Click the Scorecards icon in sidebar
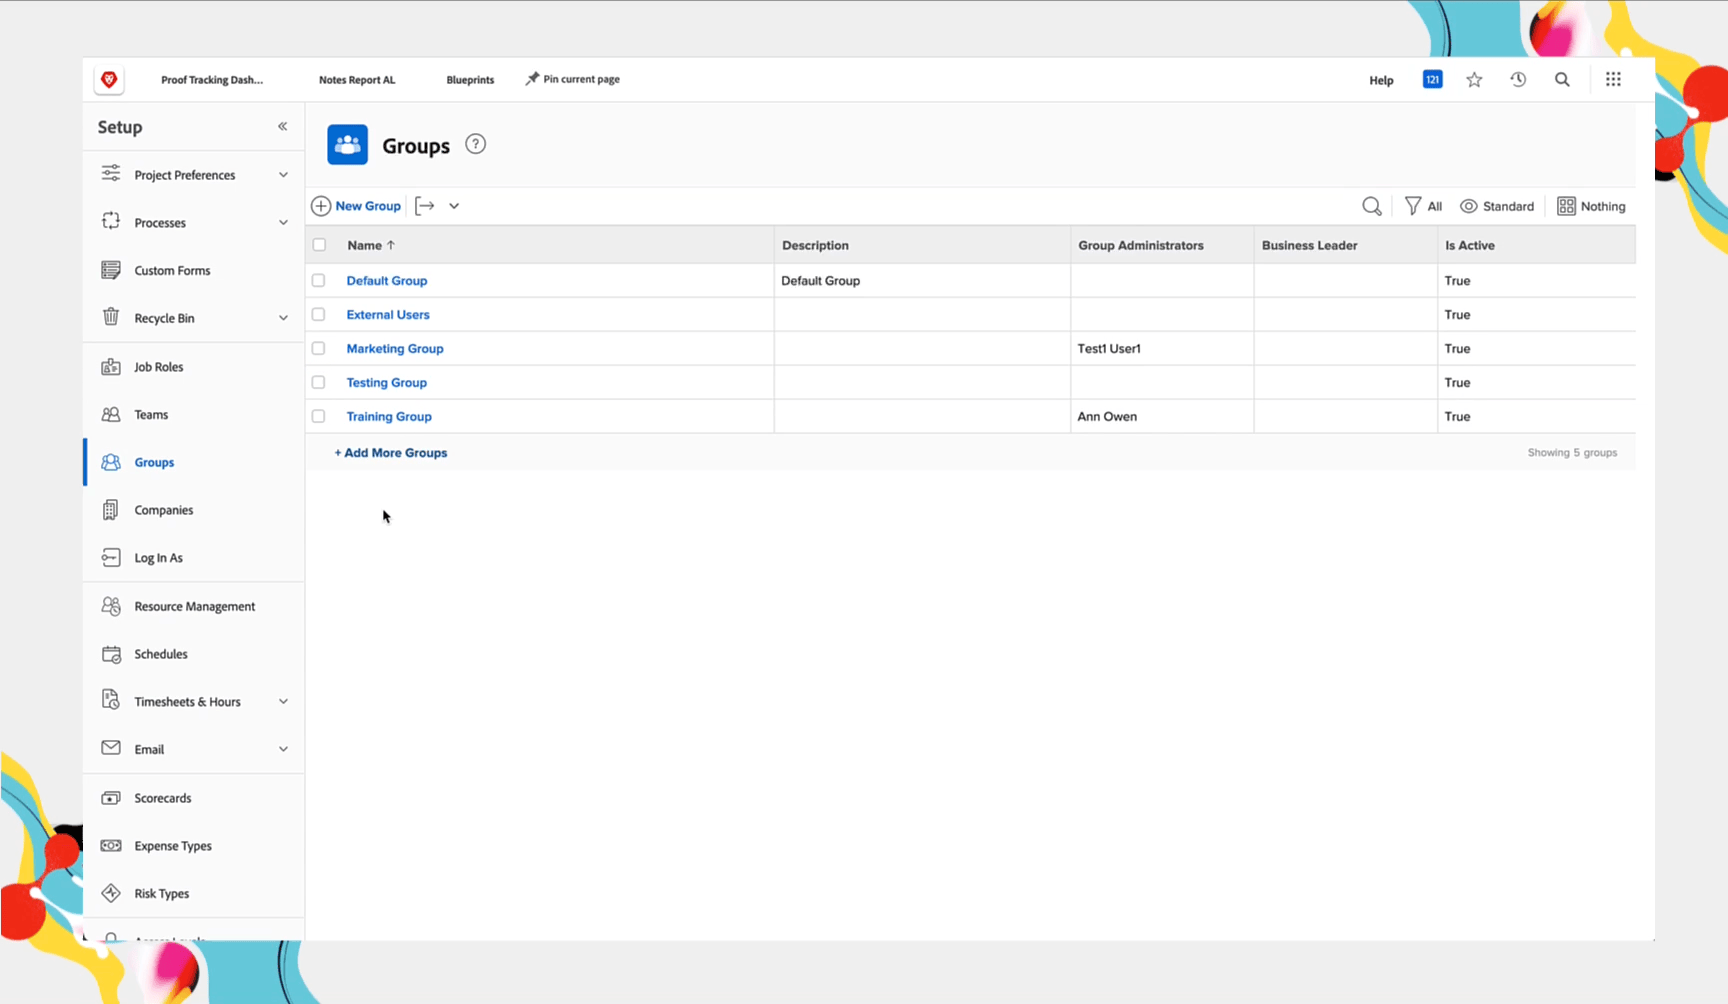This screenshot has width=1728, height=1004. pos(111,798)
